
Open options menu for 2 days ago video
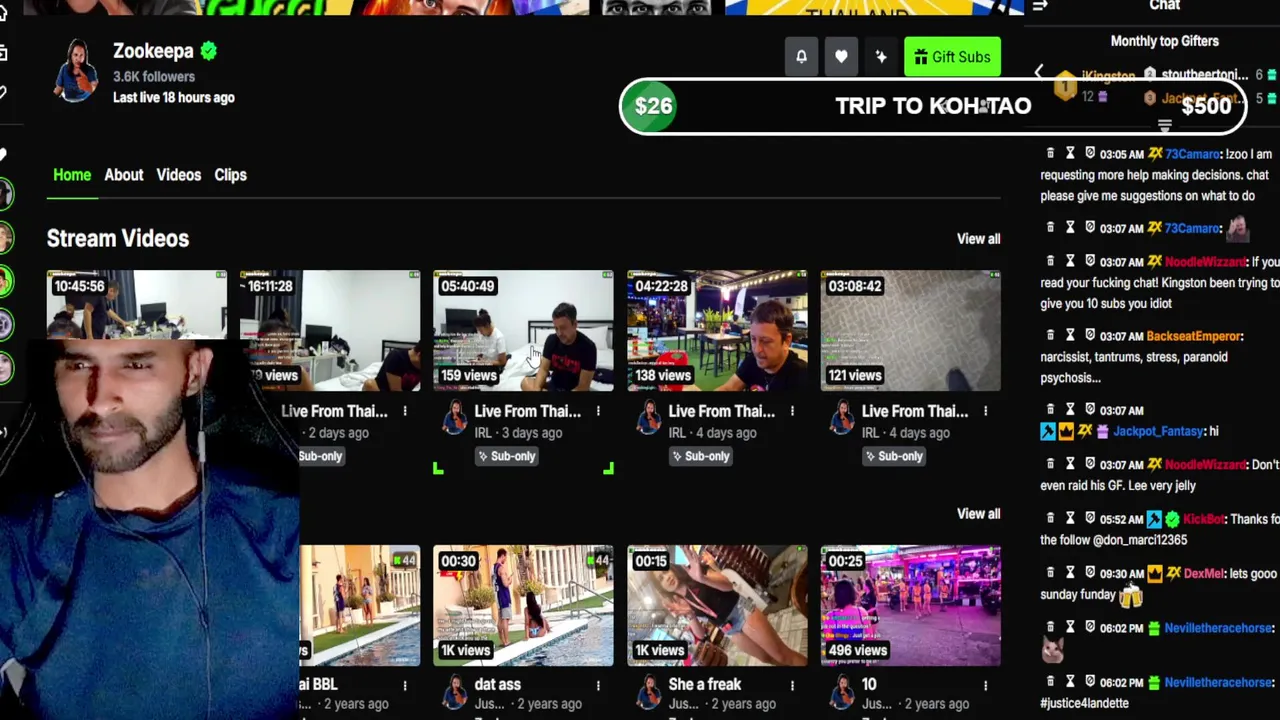coord(405,411)
